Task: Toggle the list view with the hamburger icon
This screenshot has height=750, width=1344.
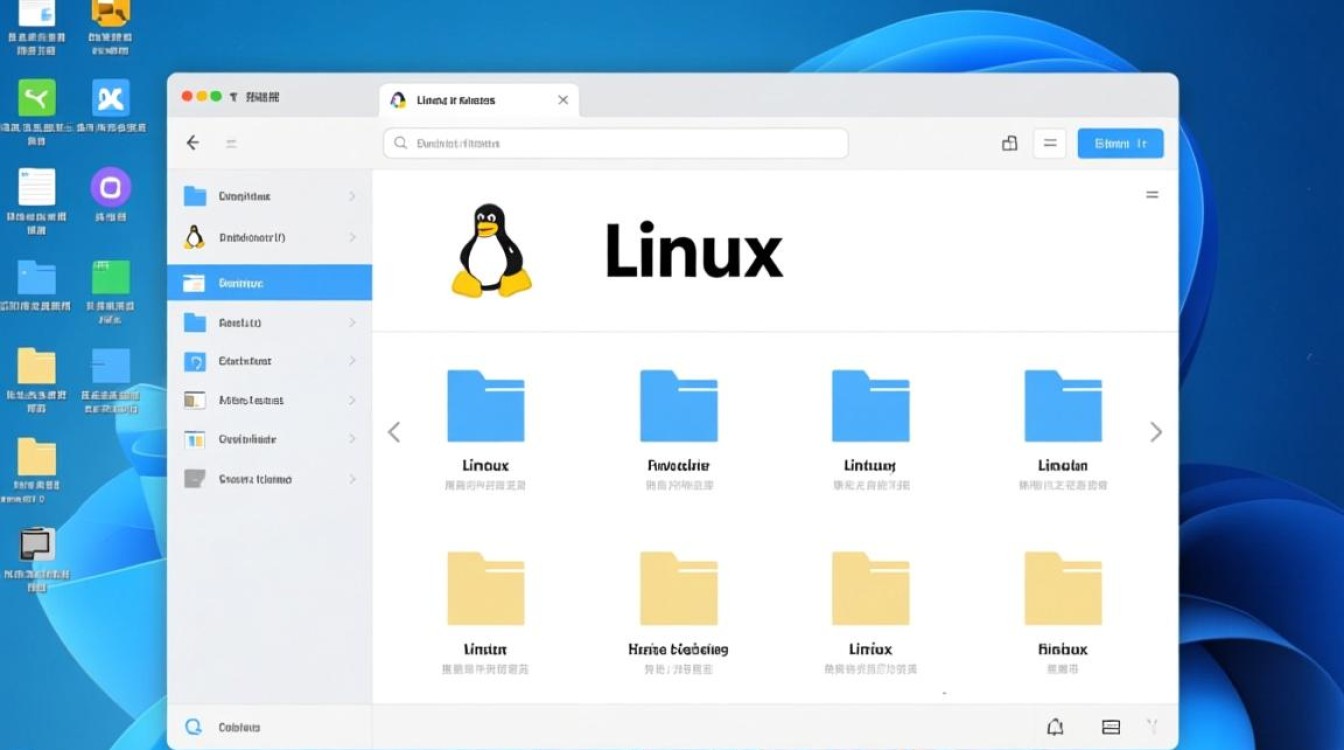Action: click(x=1049, y=143)
